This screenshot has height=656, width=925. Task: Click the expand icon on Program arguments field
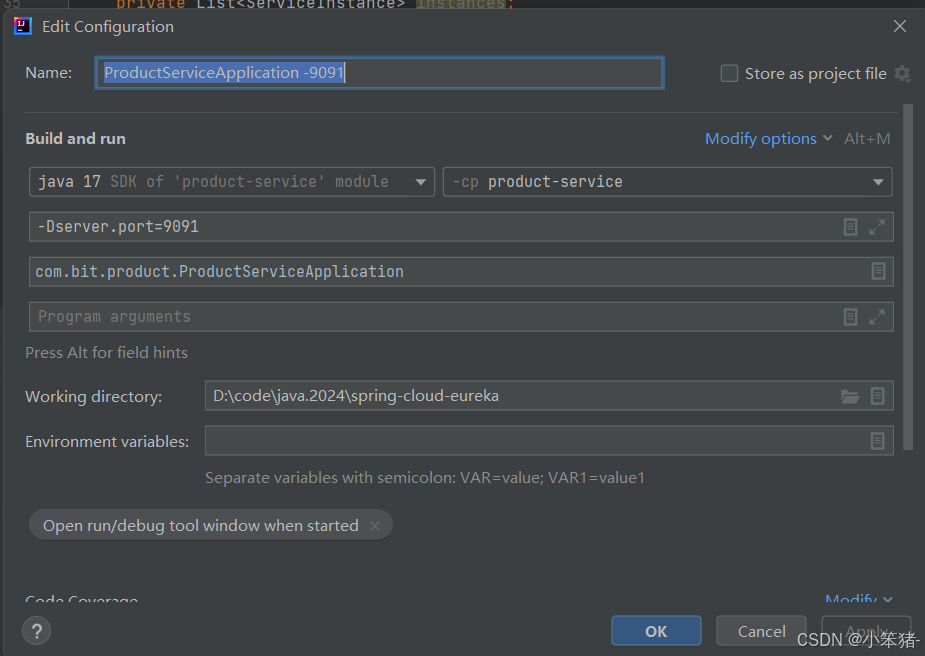pos(877,317)
